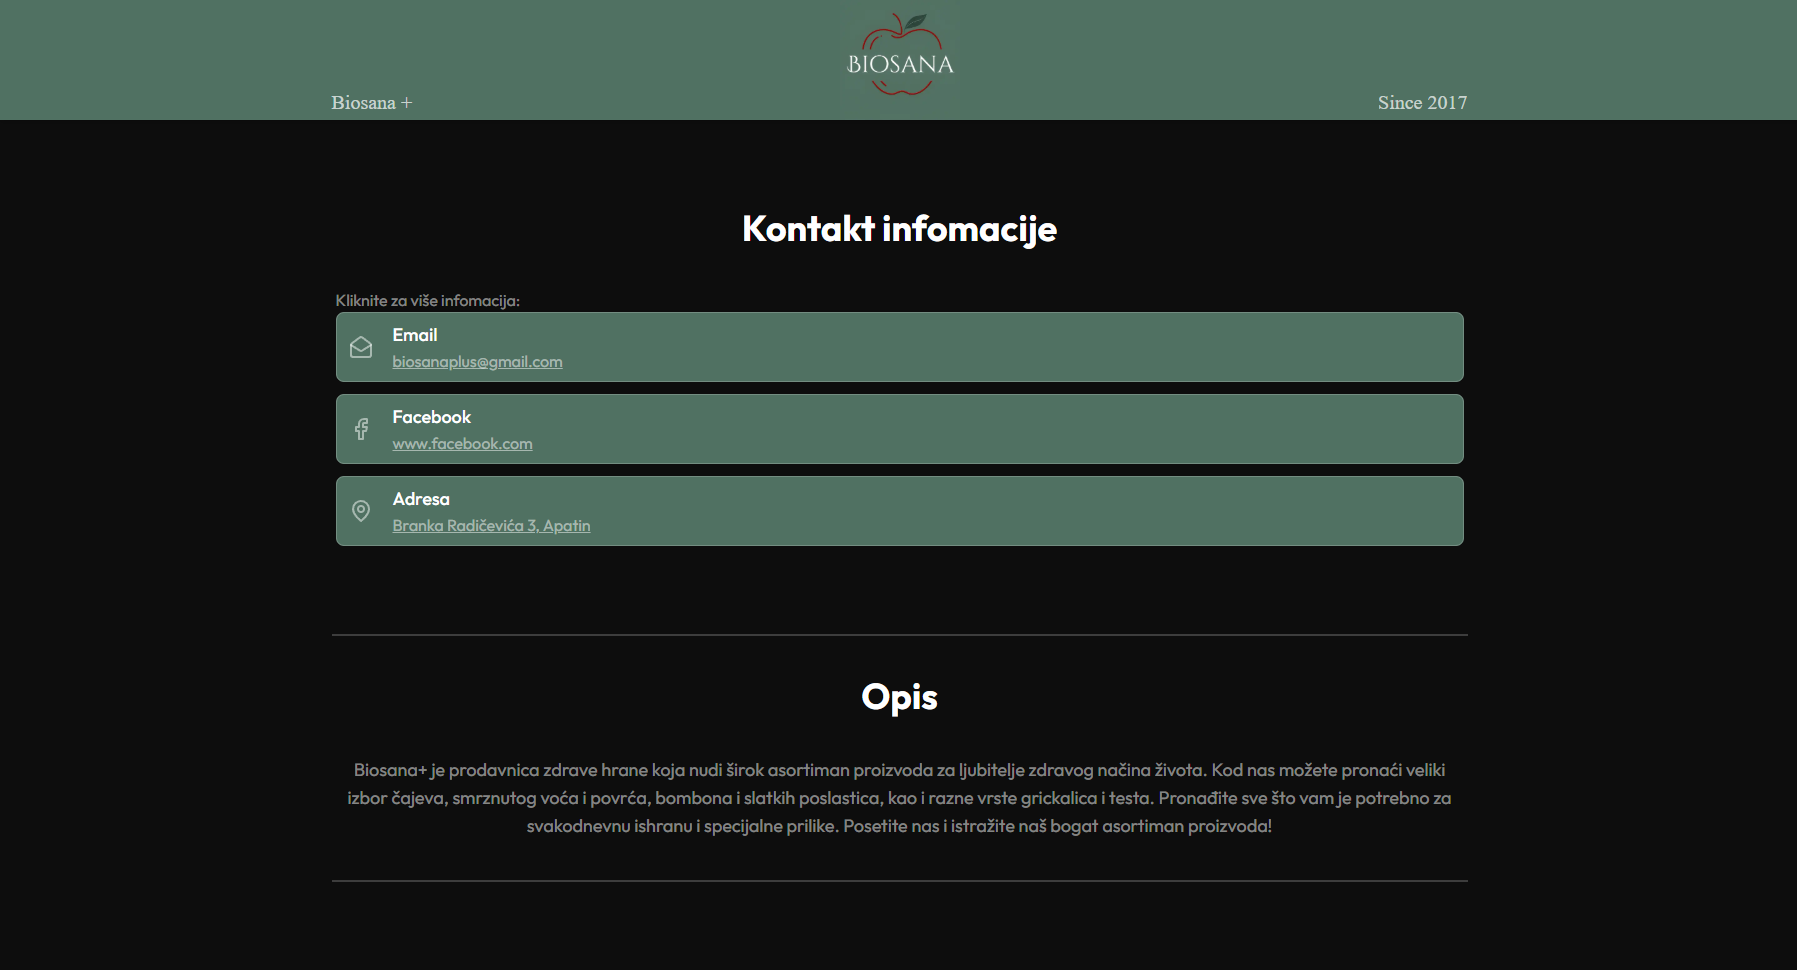Select the "Since 2017" header label
Image resolution: width=1797 pixels, height=970 pixels.
coord(1422,102)
